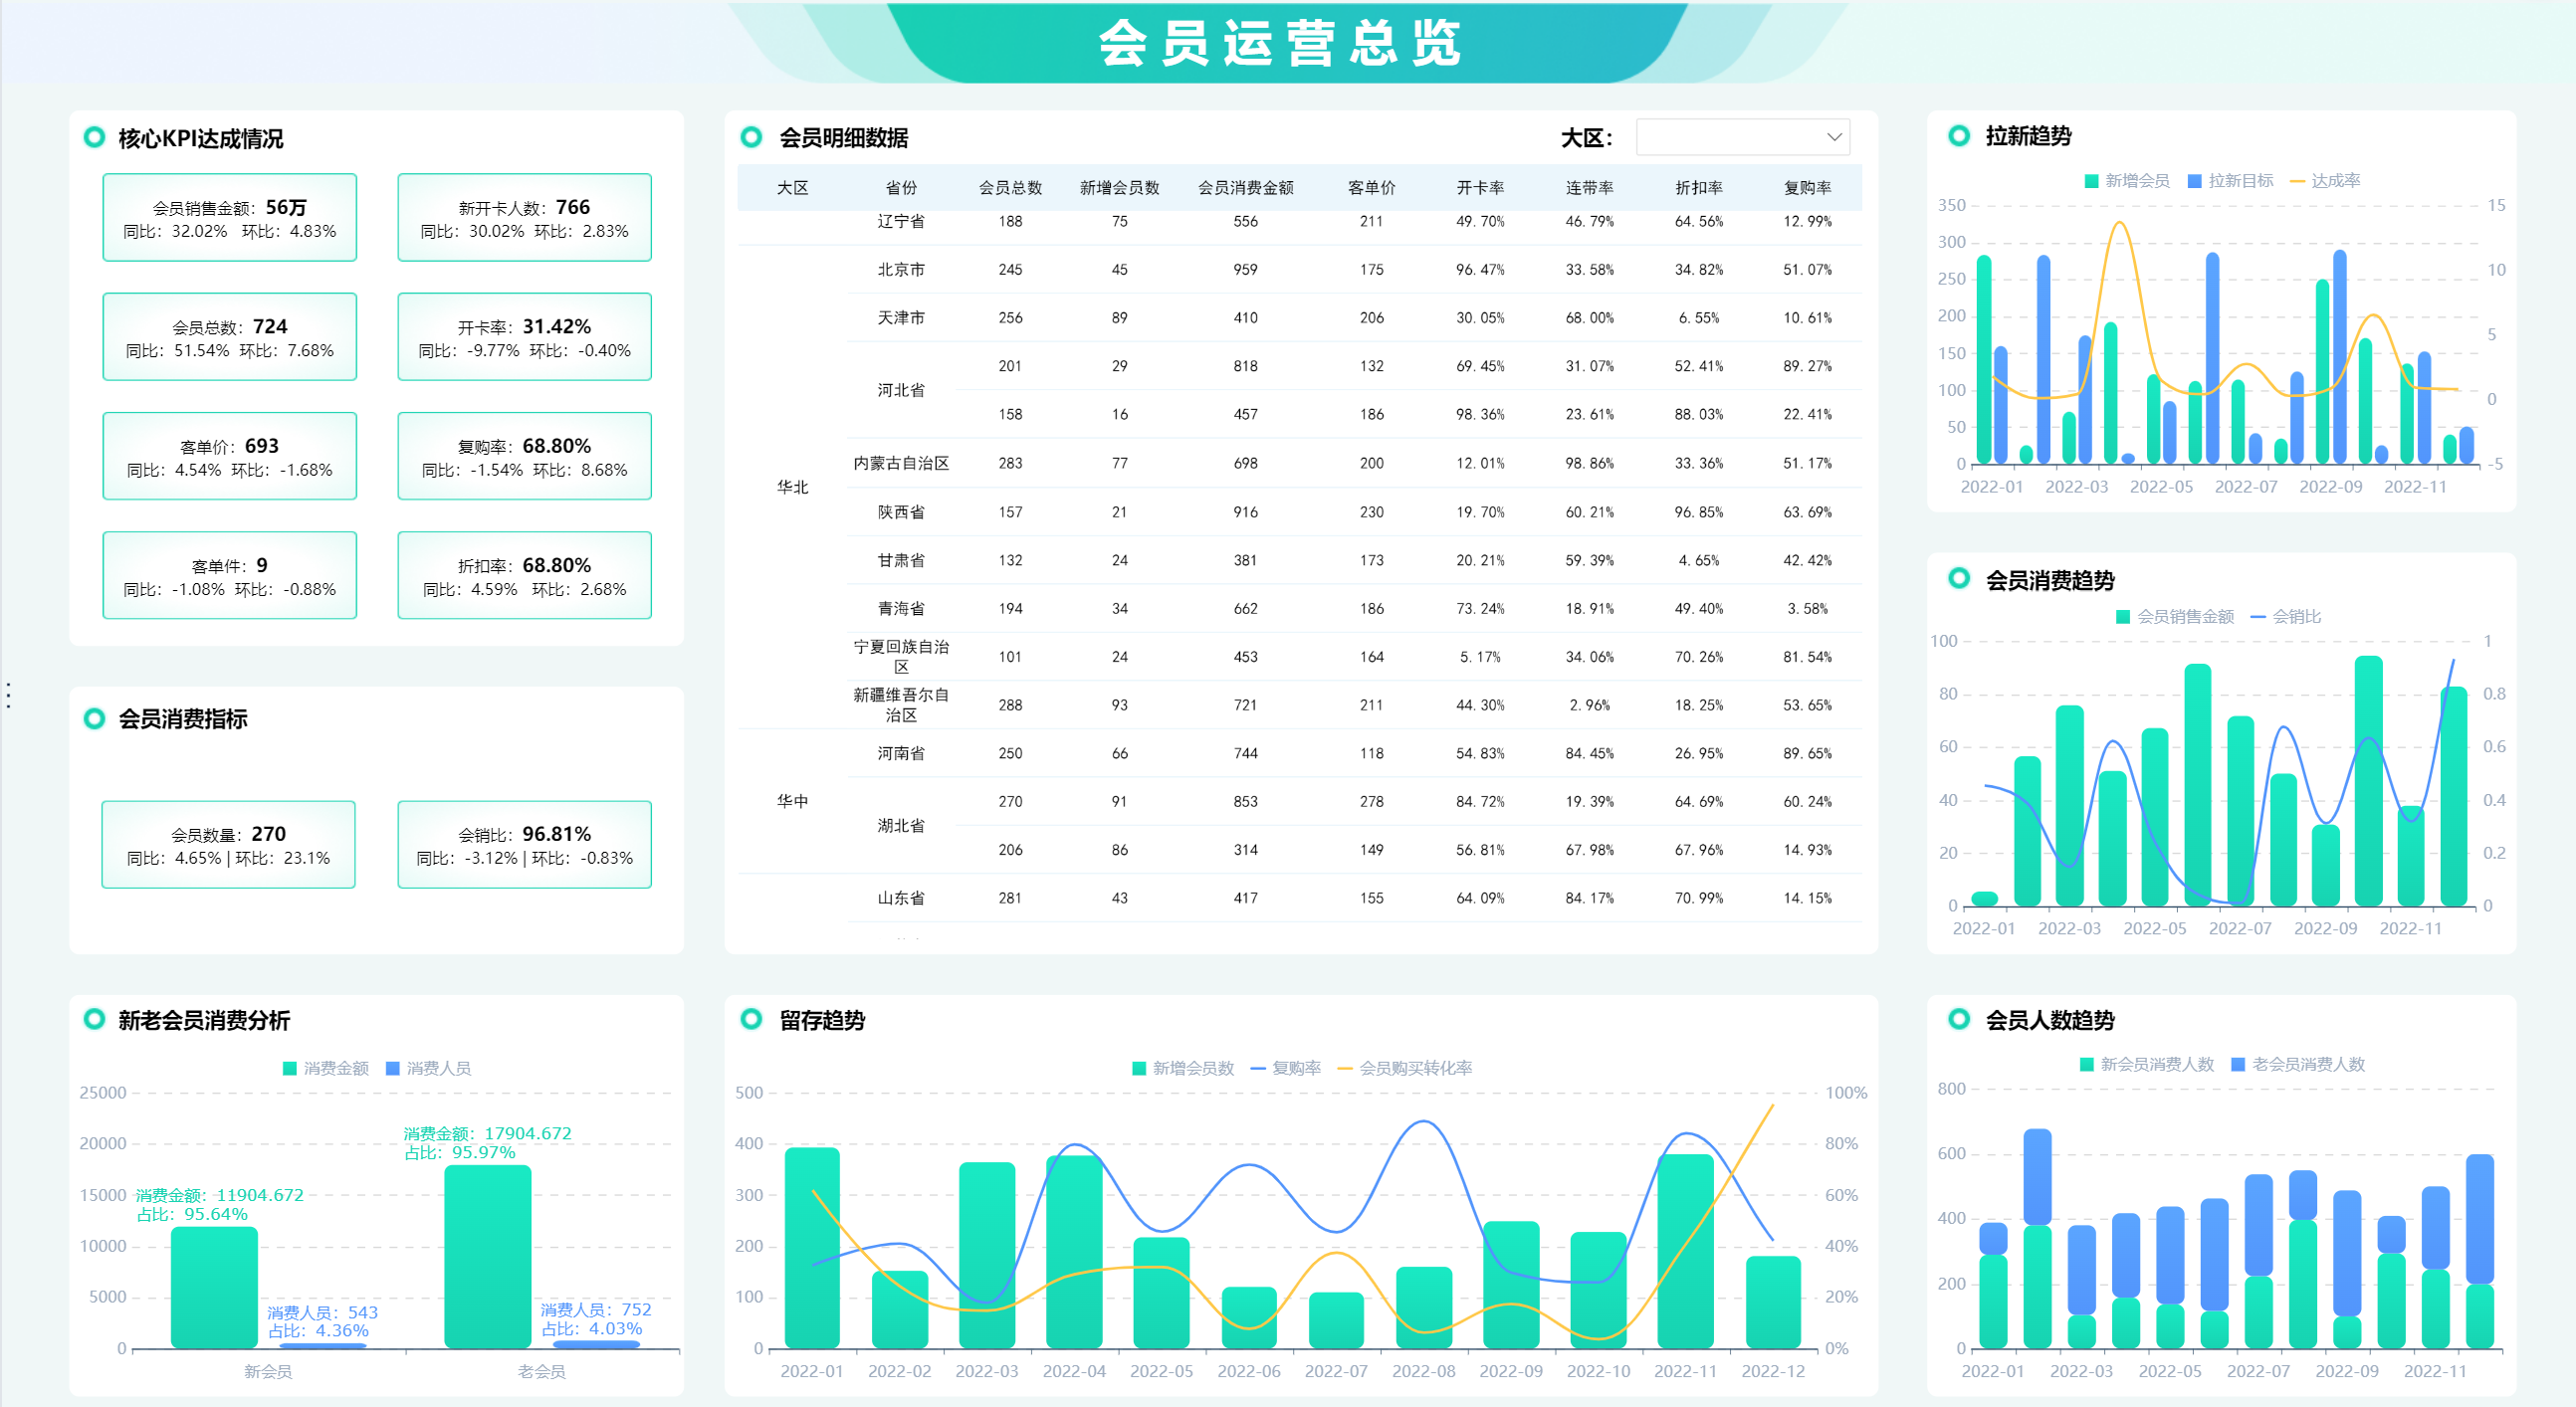
Task: Click the ring icon beside 会员消费指标
Action: (94, 718)
